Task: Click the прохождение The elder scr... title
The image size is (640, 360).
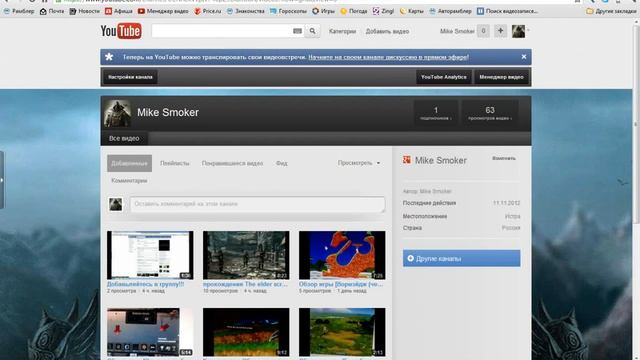Action: [x=245, y=284]
